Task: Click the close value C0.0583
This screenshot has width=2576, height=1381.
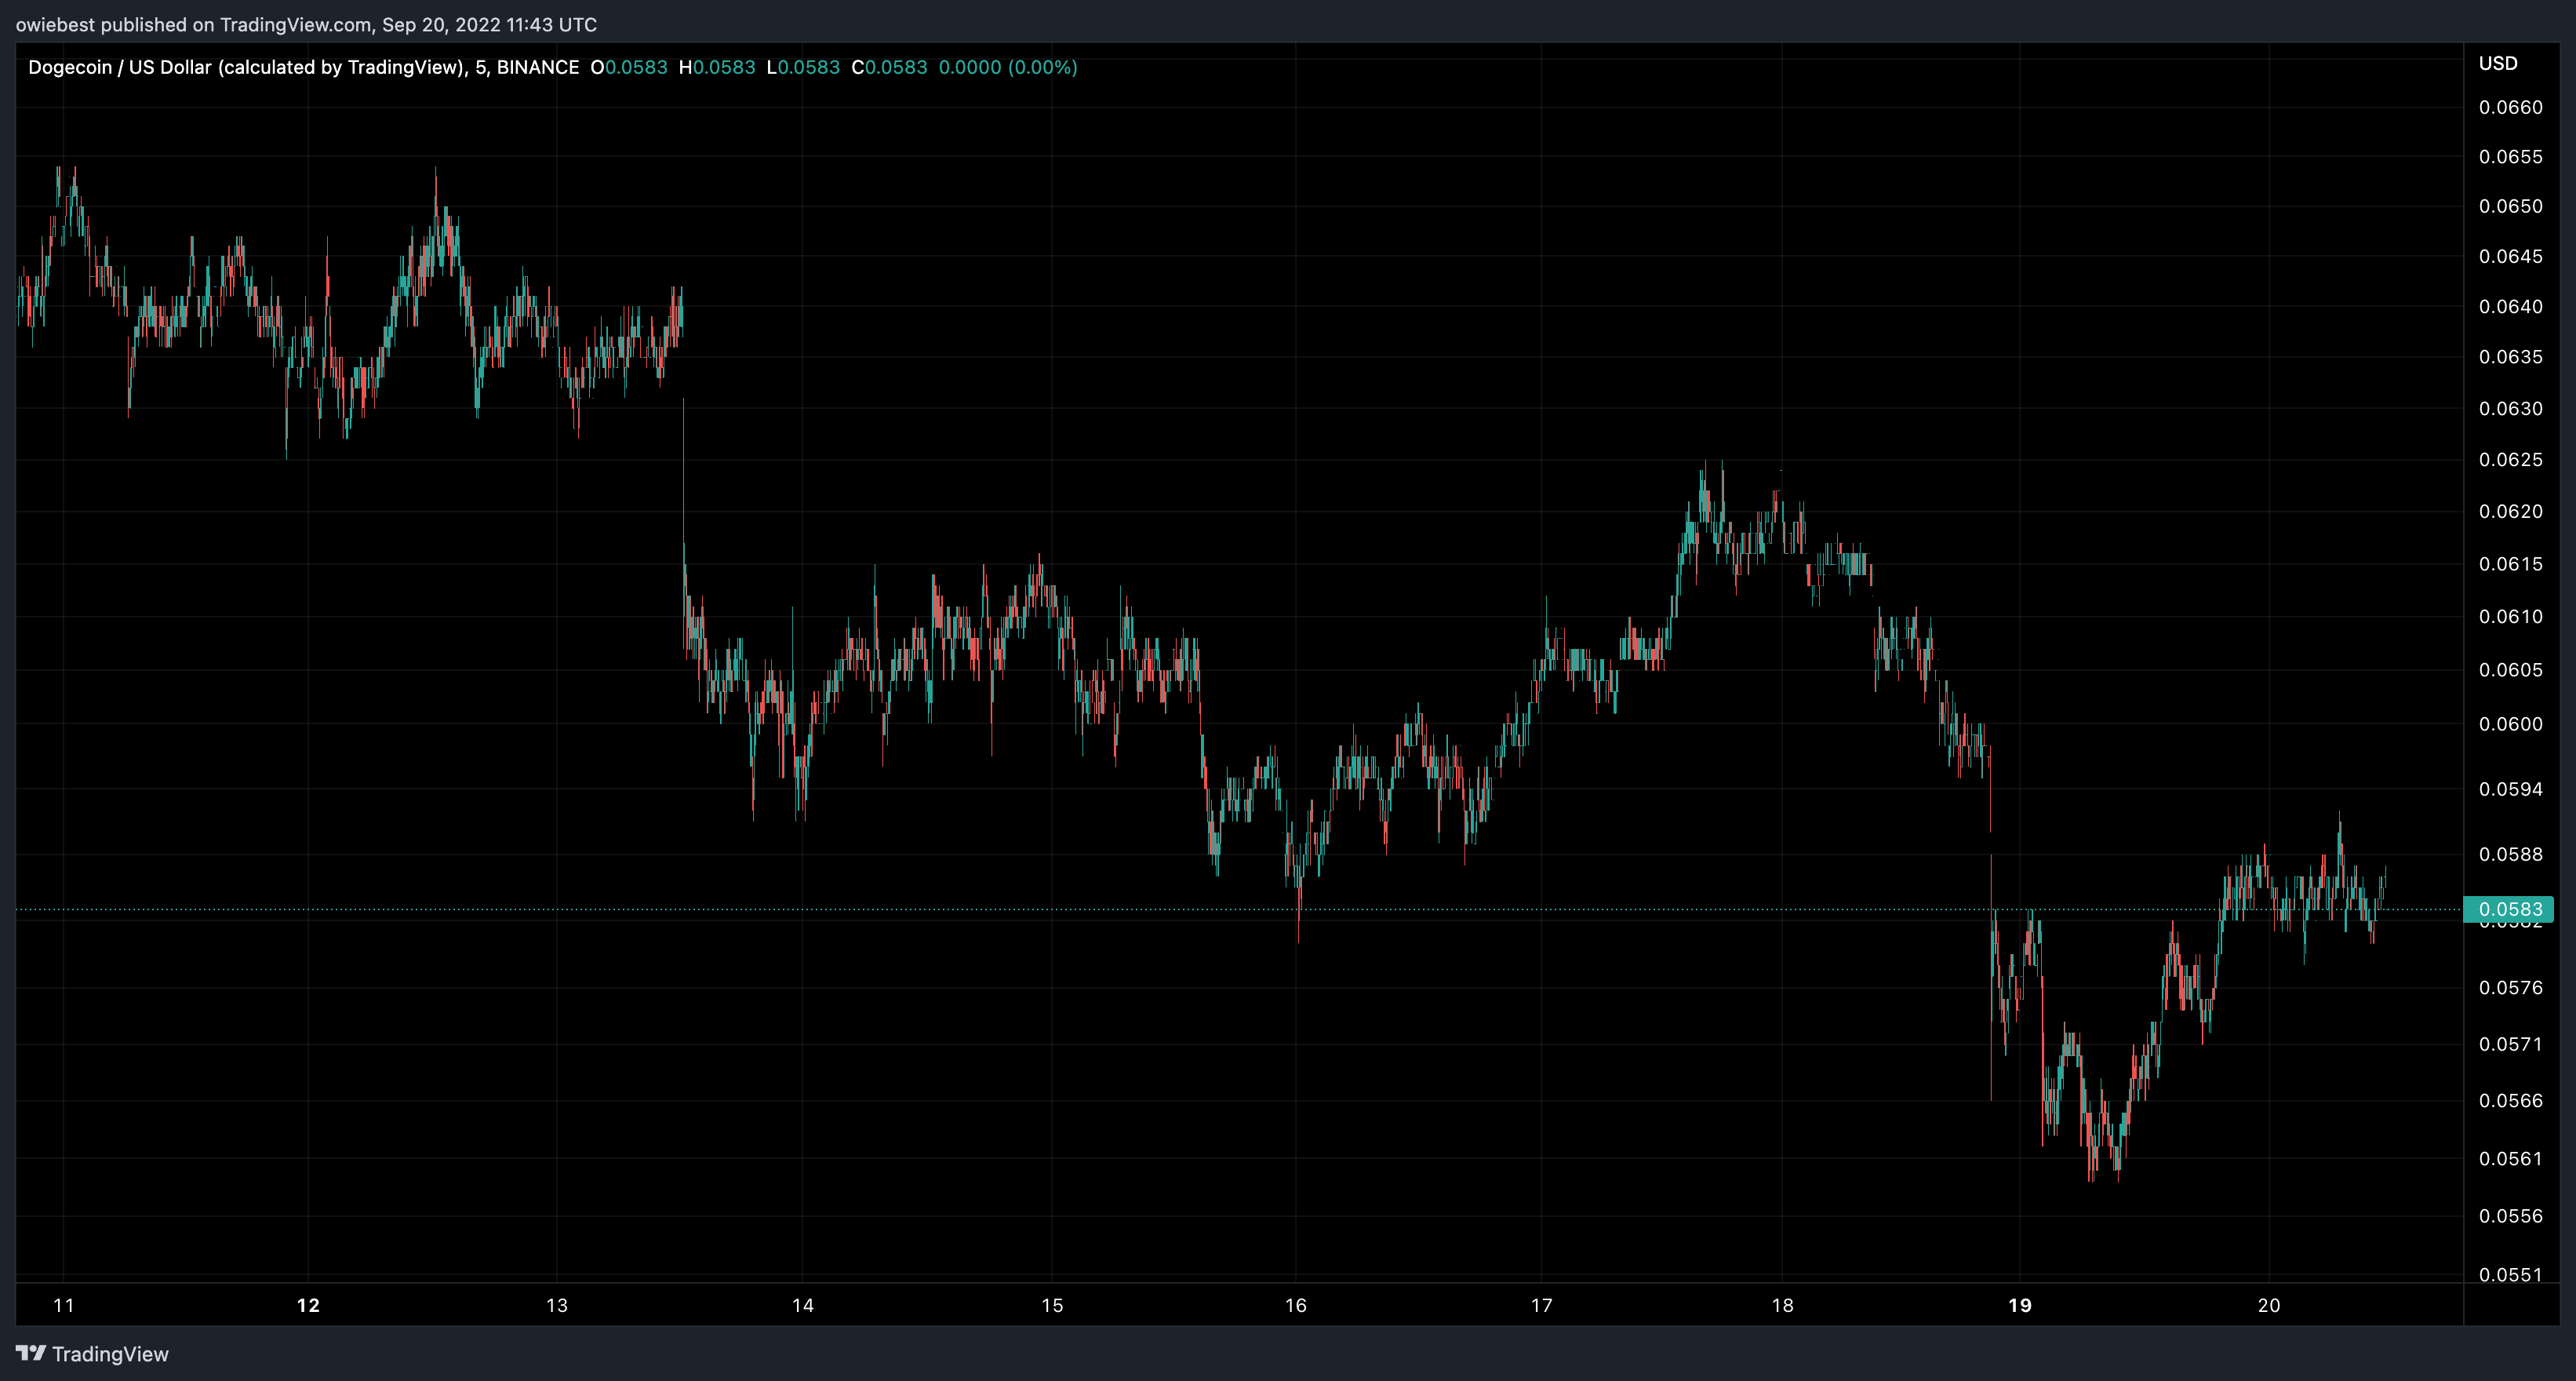Action: (889, 67)
